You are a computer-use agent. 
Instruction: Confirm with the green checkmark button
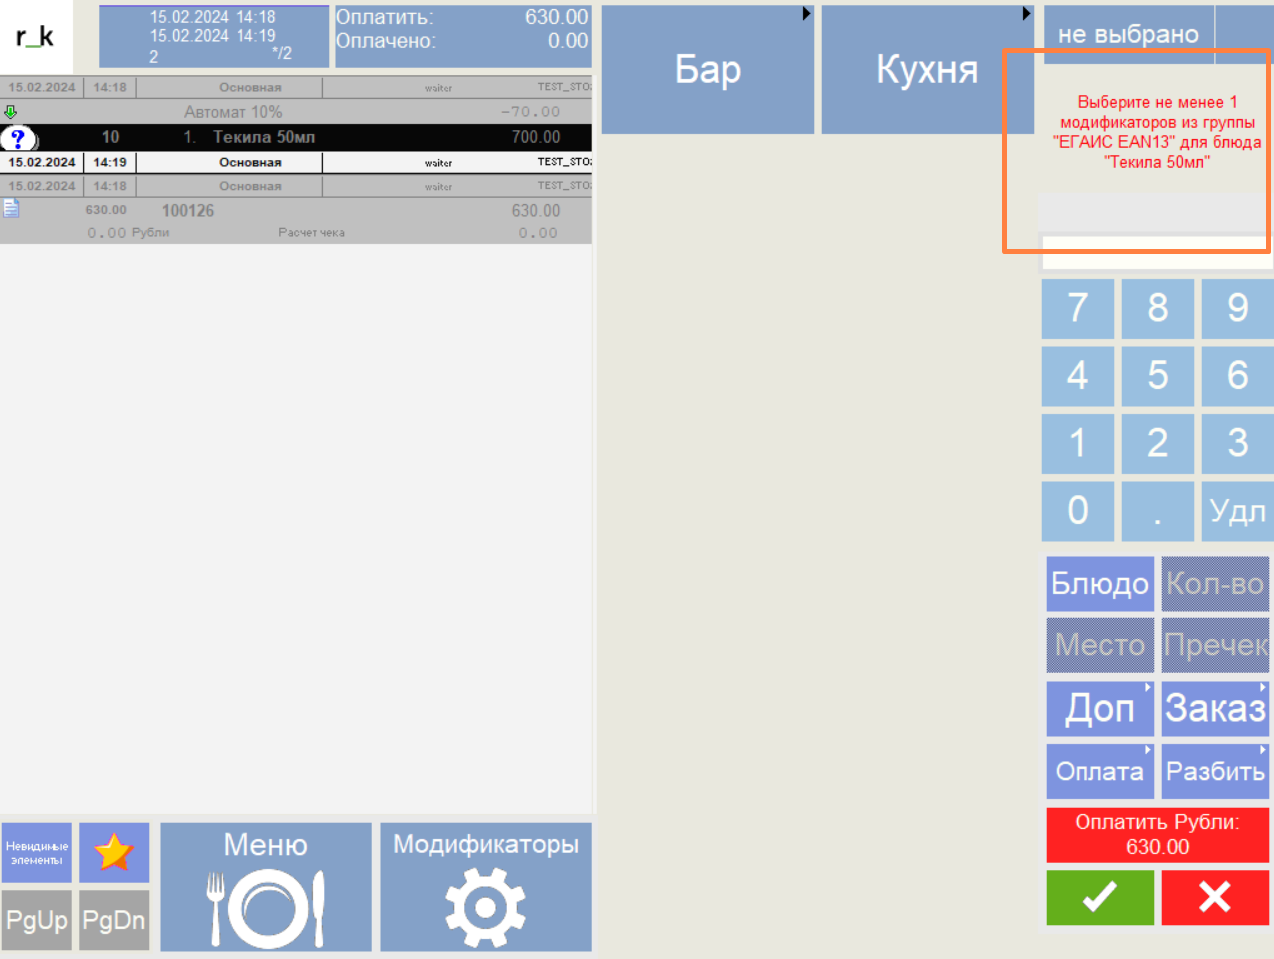(1099, 897)
